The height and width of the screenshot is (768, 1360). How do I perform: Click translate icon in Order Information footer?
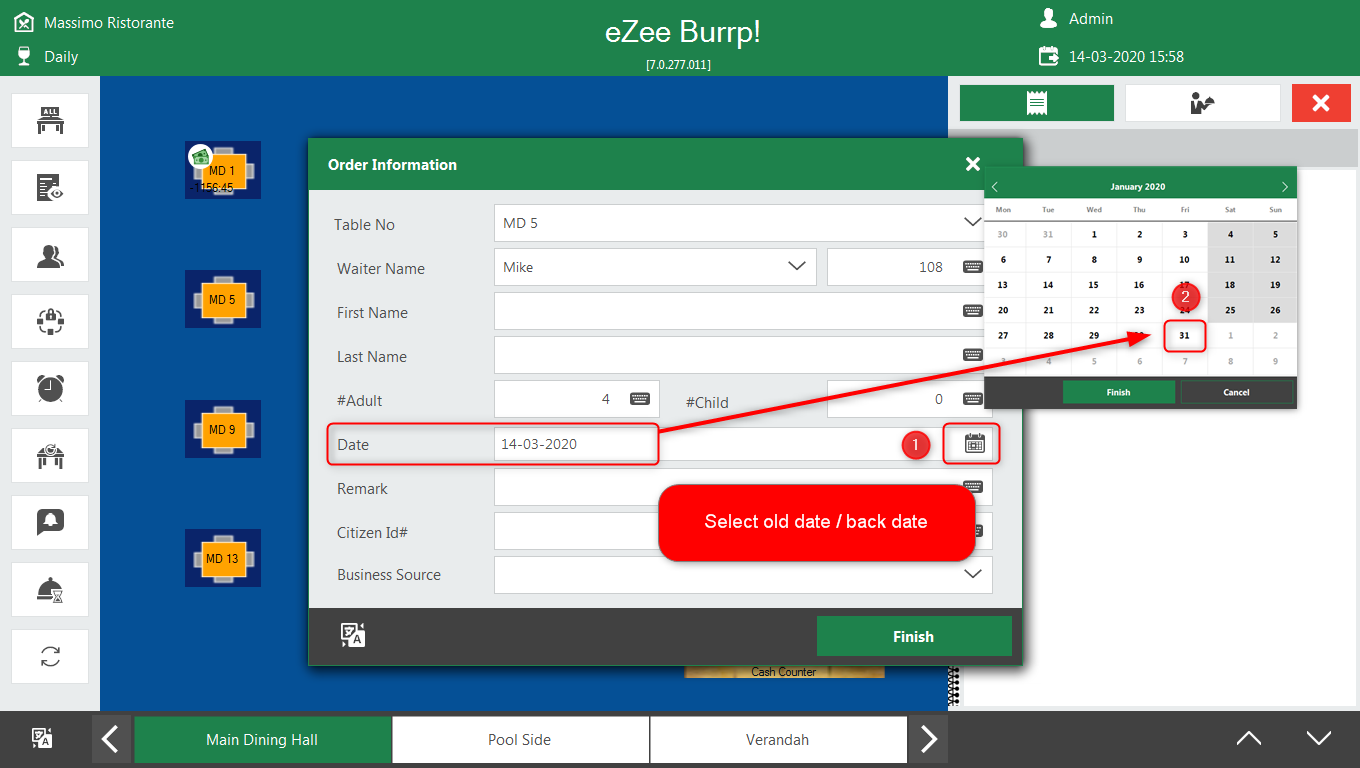(x=352, y=636)
